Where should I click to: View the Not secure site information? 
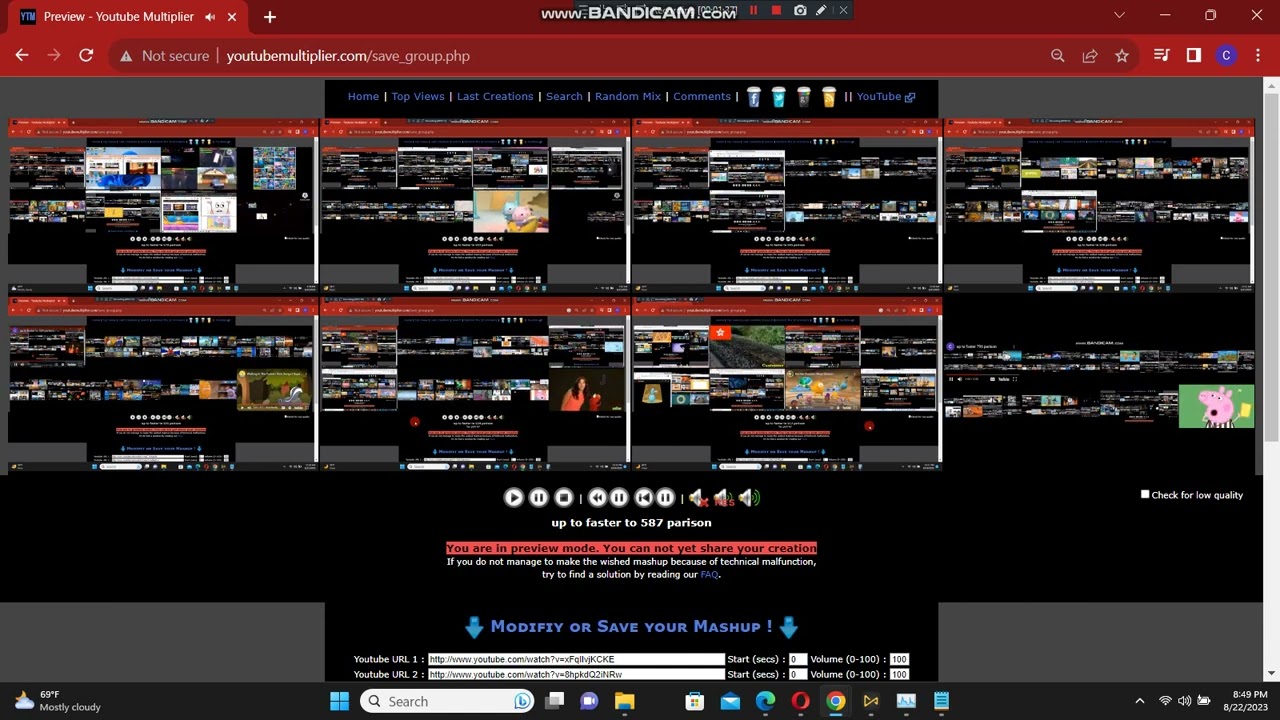click(164, 56)
